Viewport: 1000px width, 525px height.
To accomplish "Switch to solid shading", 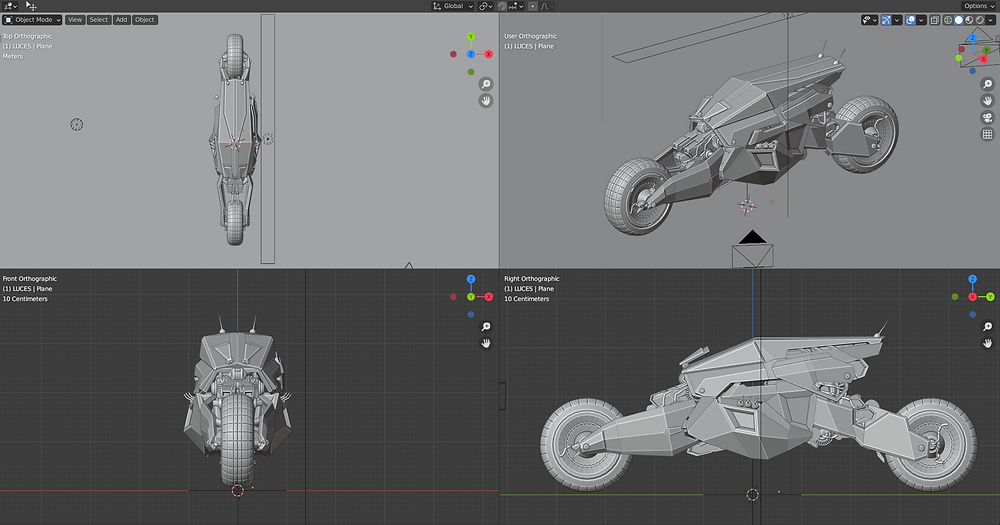I will coord(959,20).
